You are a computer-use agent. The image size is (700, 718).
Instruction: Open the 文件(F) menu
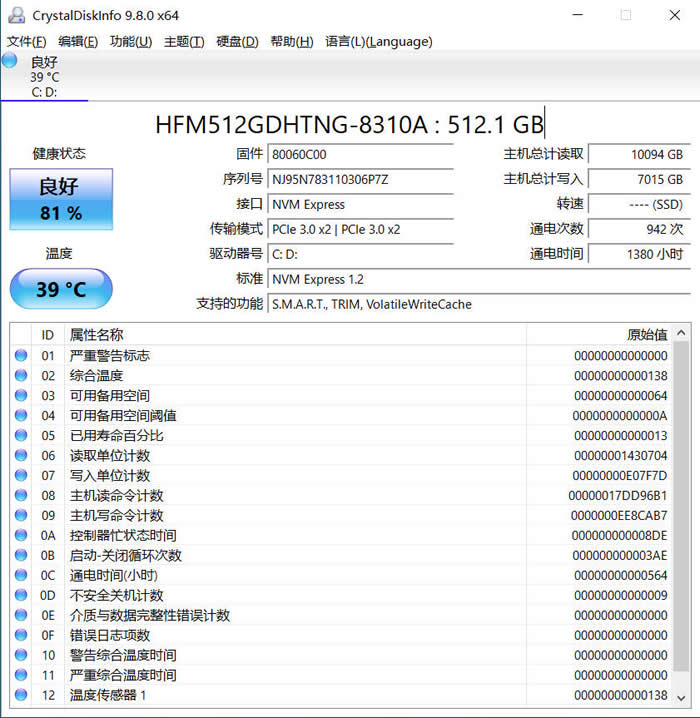(26, 41)
